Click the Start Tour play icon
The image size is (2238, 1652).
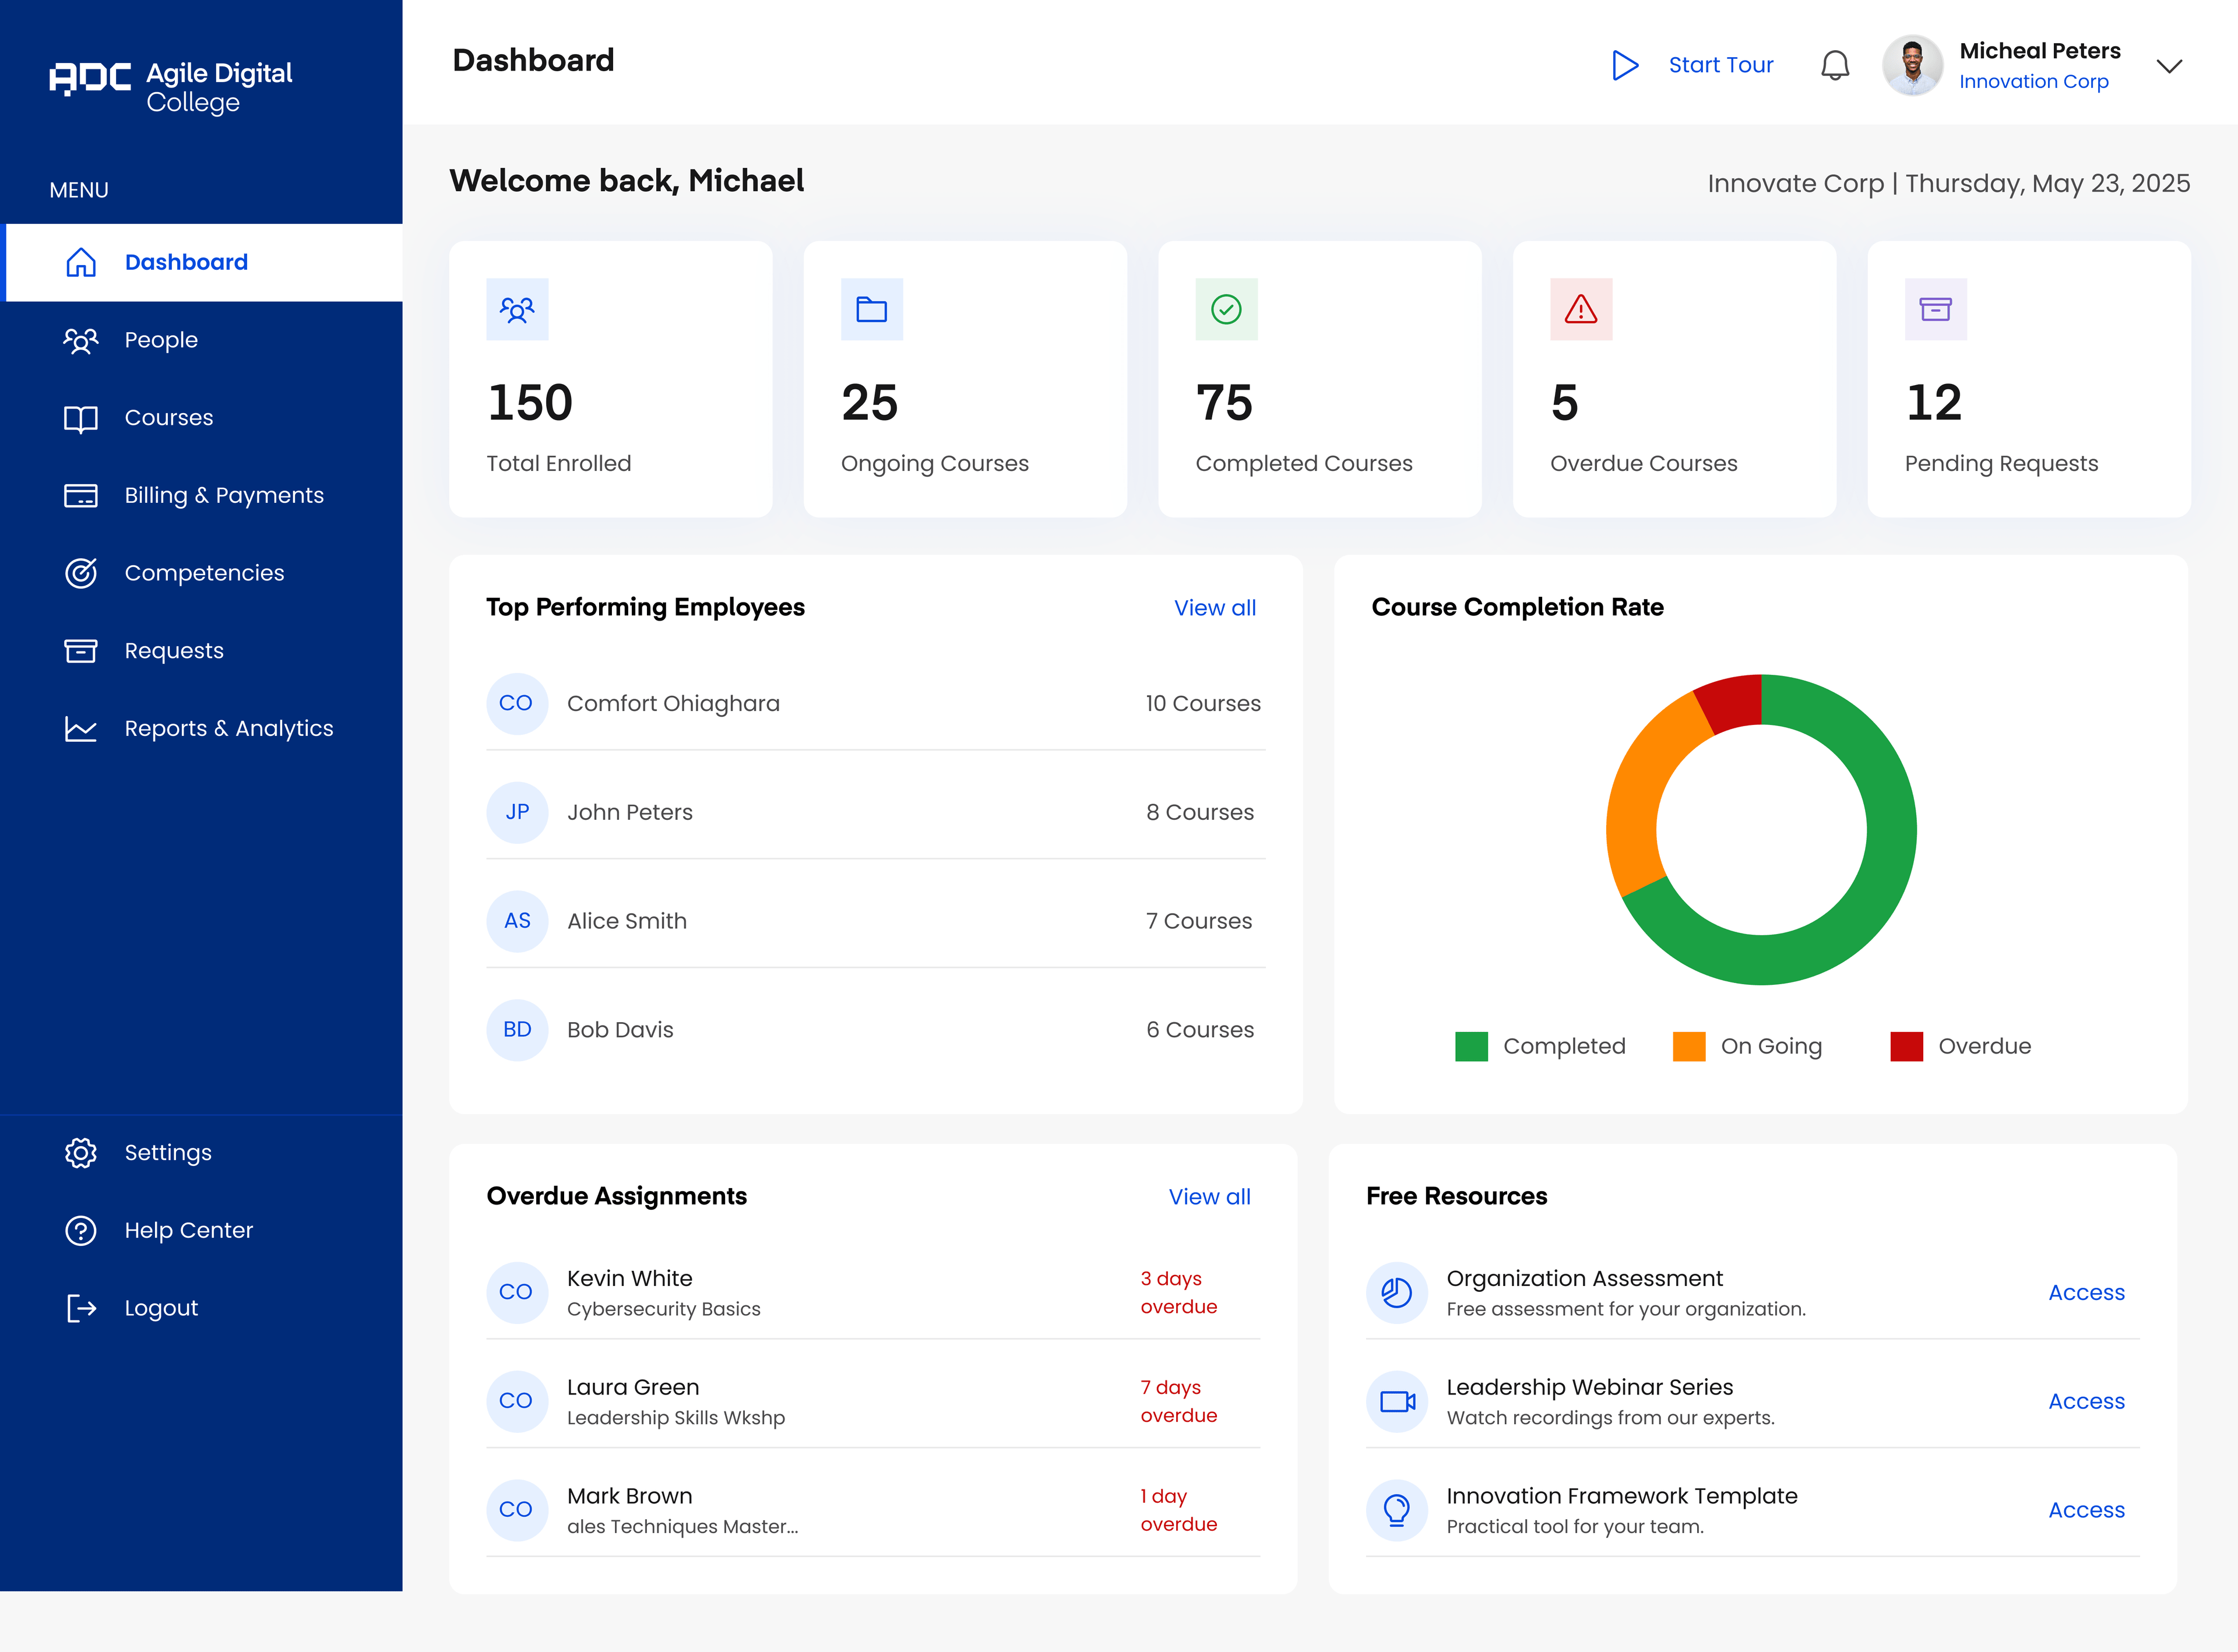pos(1625,65)
